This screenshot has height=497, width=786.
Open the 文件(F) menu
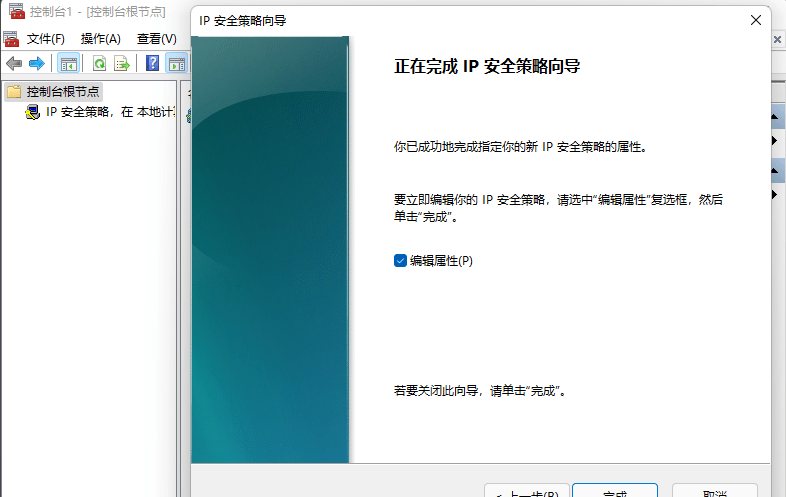(x=46, y=39)
